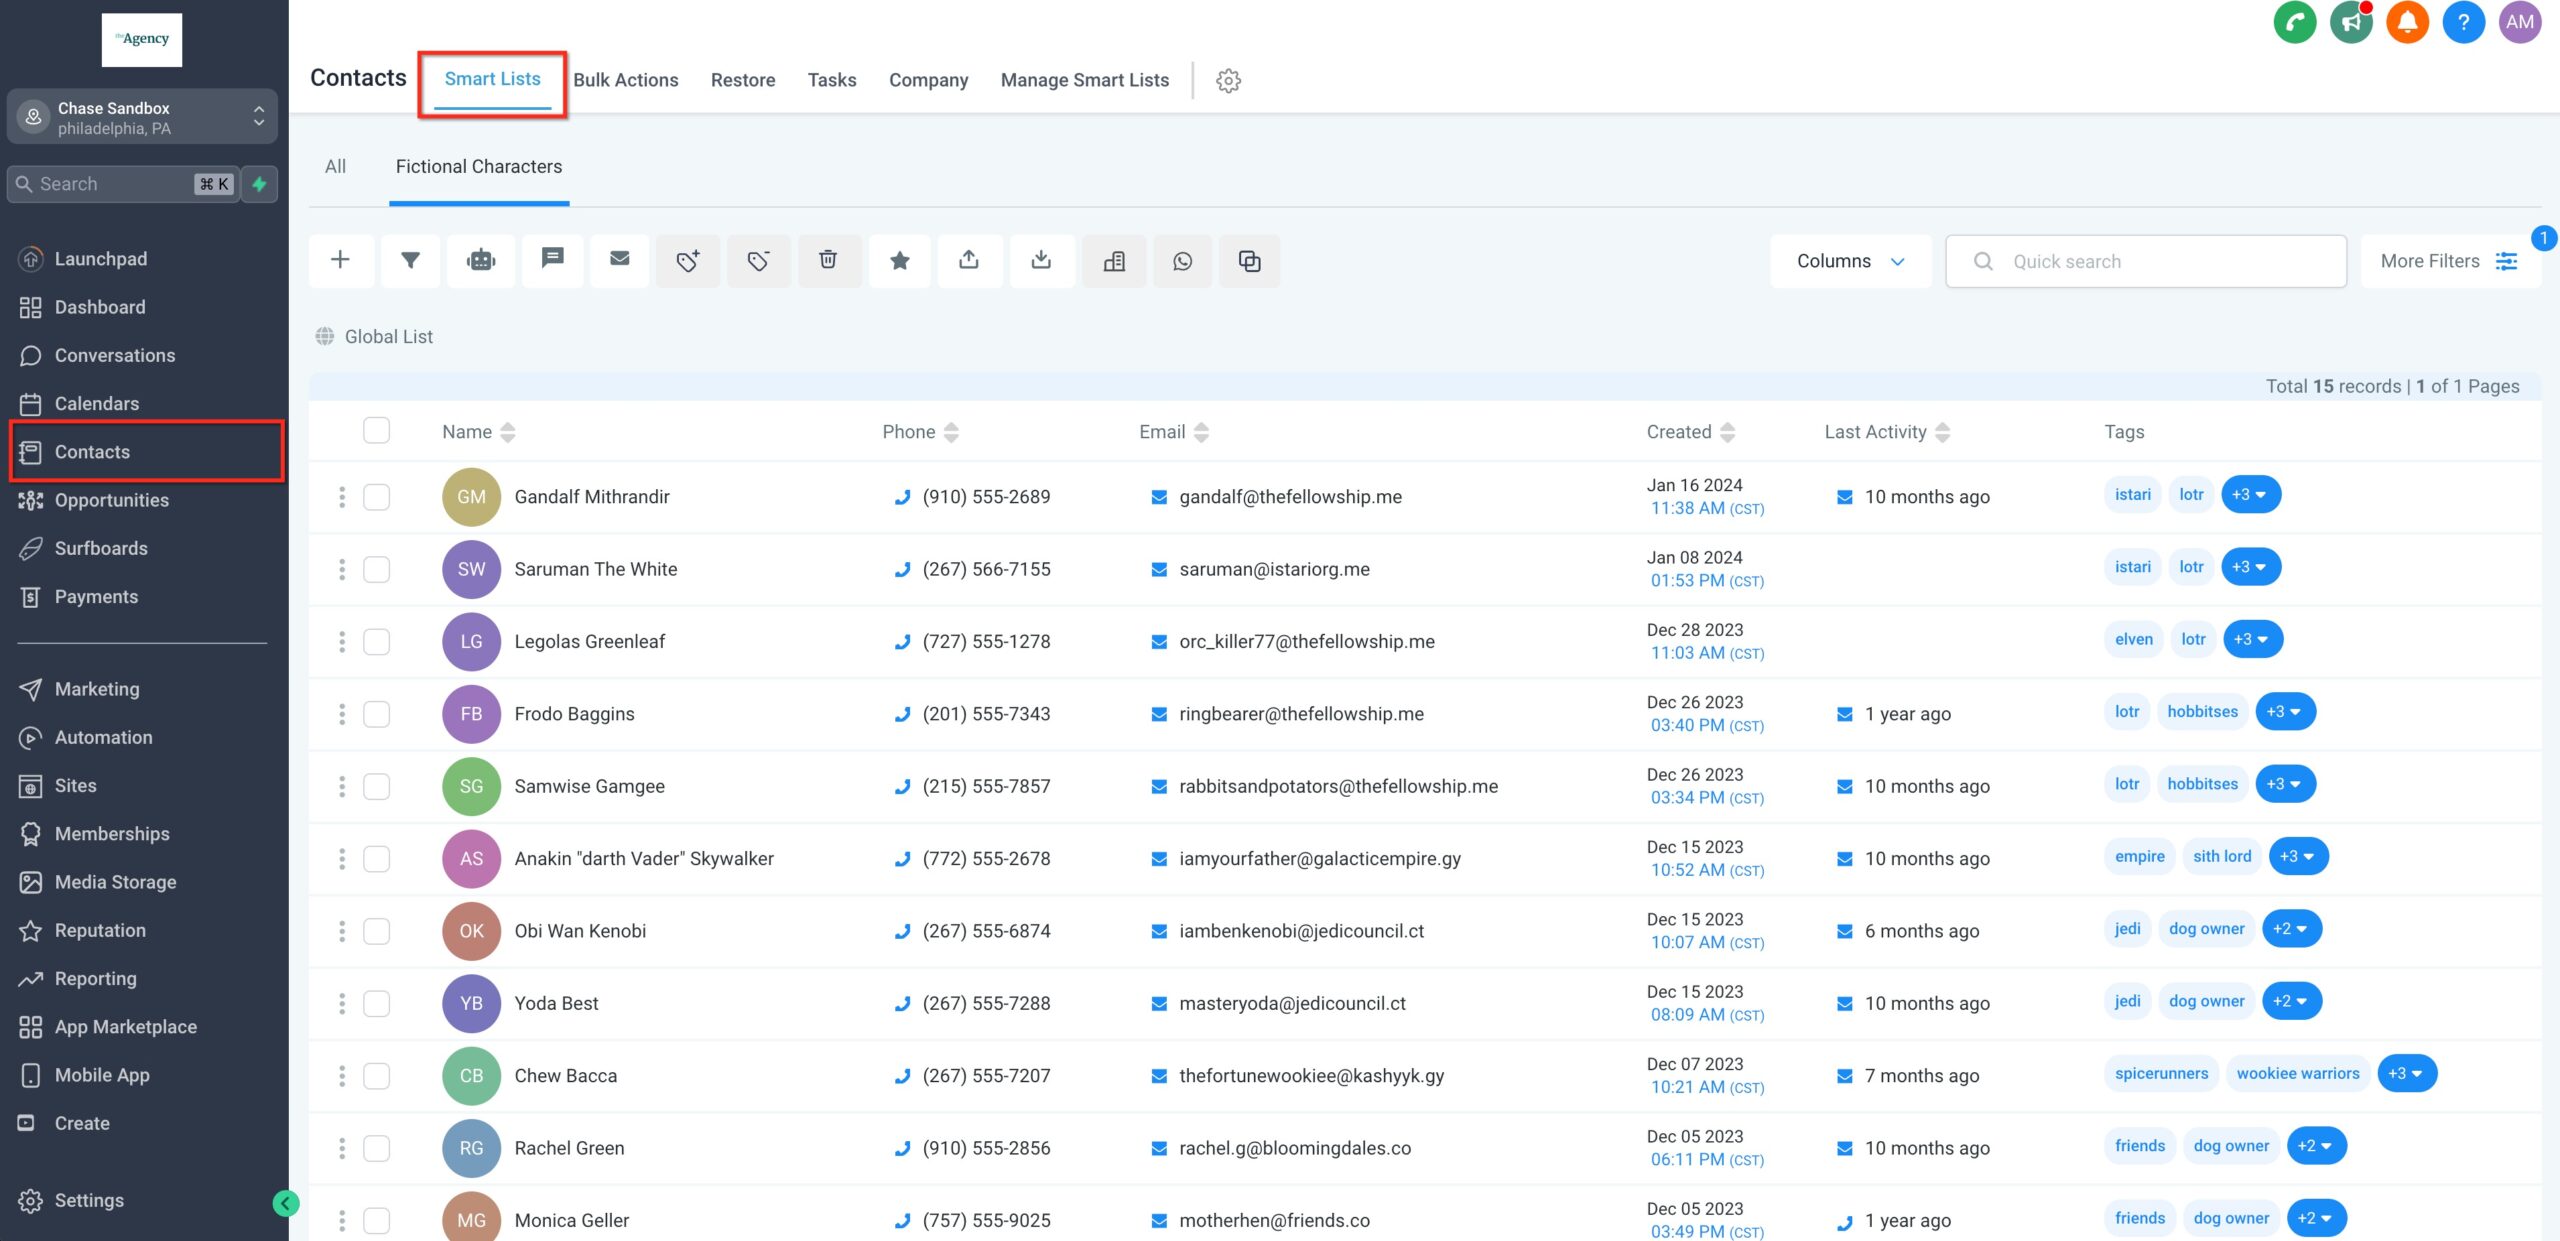The image size is (2560, 1241).
Task: Open the Columns dropdown
Action: (1850, 260)
